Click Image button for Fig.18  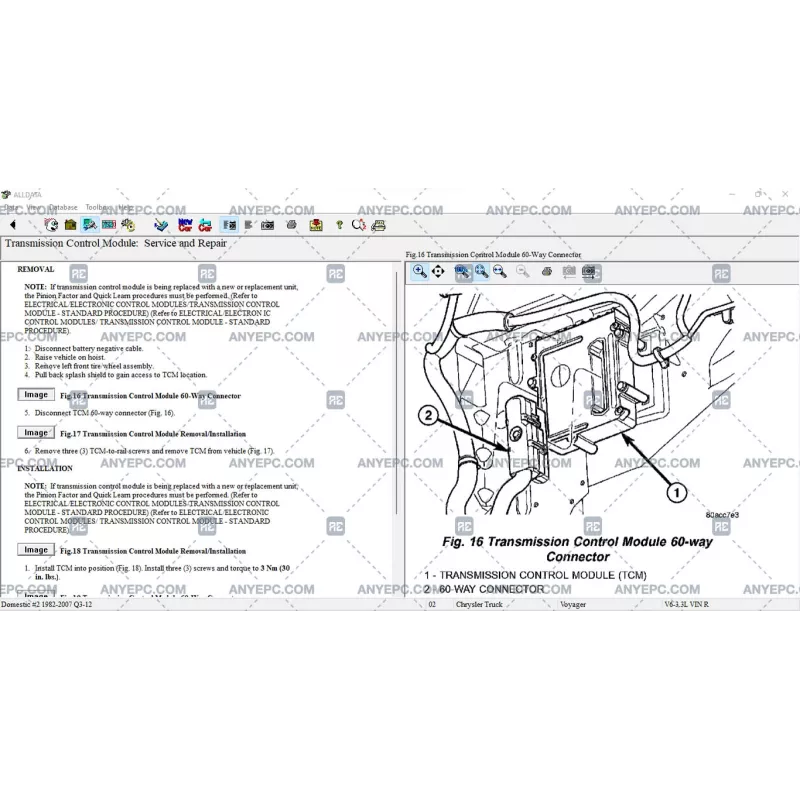36,550
